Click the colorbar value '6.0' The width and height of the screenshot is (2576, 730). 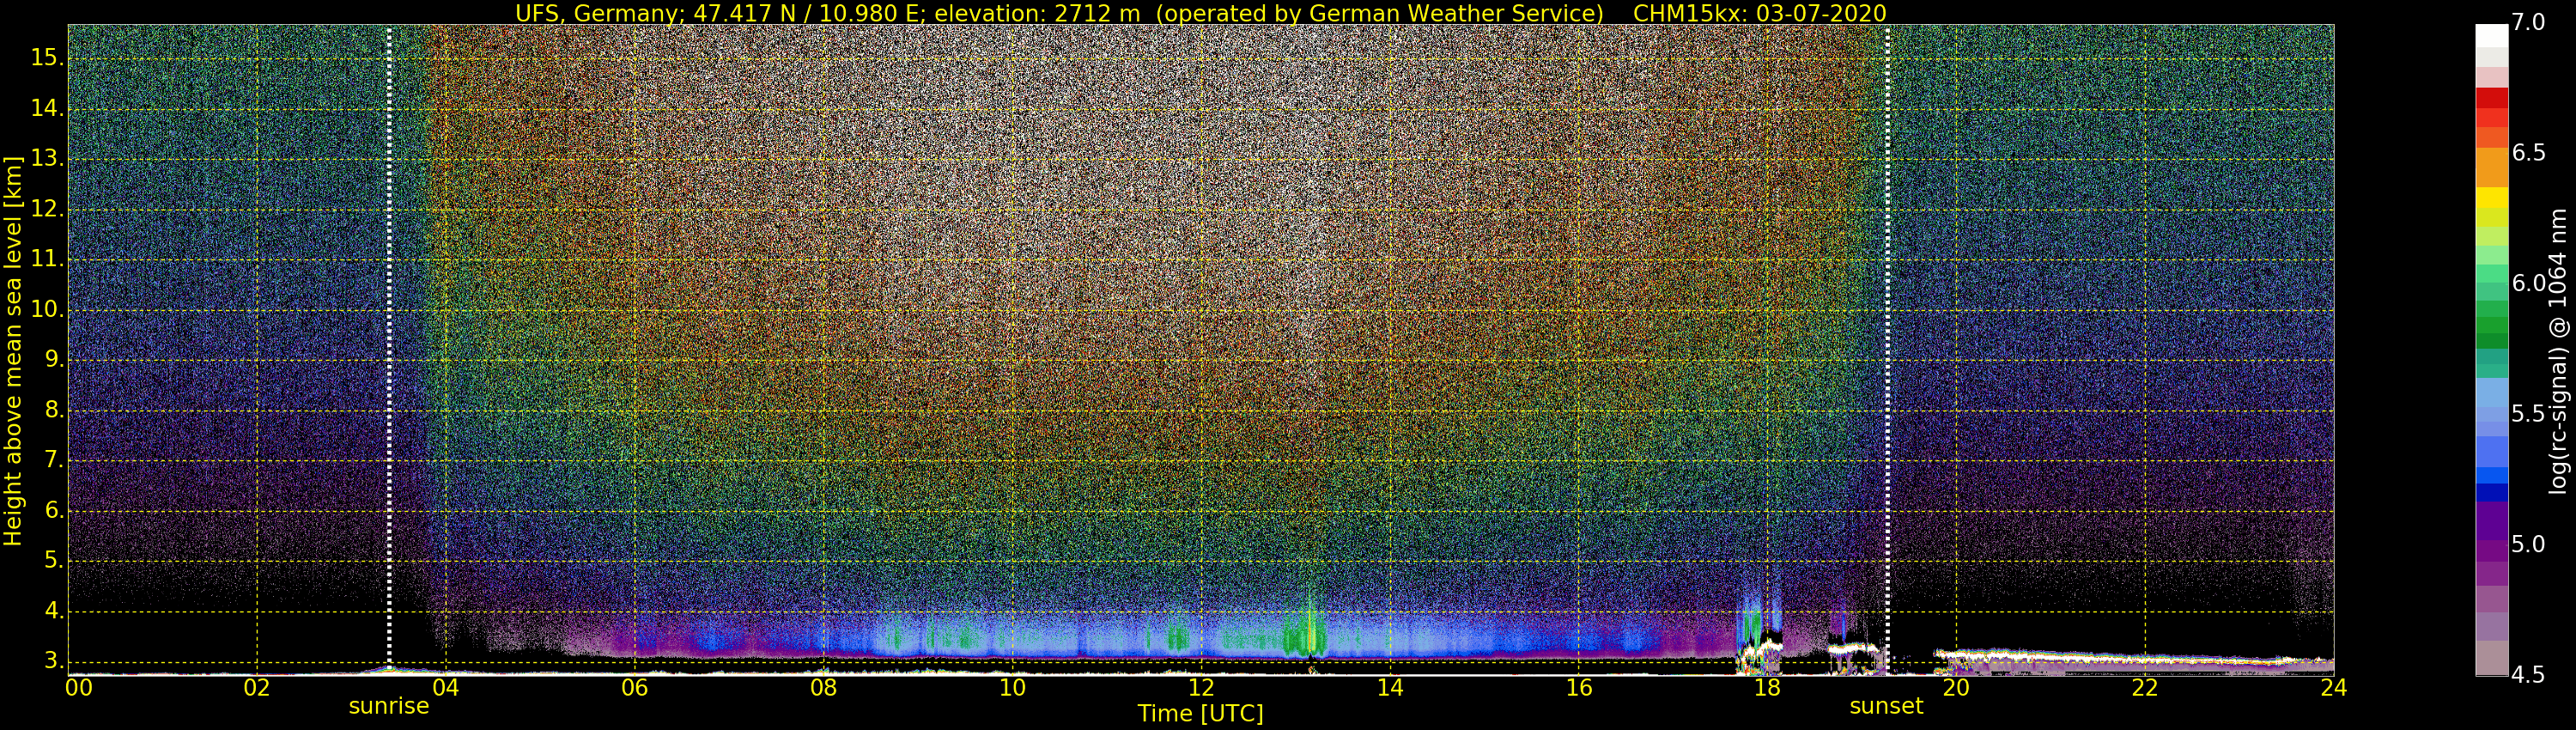2528,284
